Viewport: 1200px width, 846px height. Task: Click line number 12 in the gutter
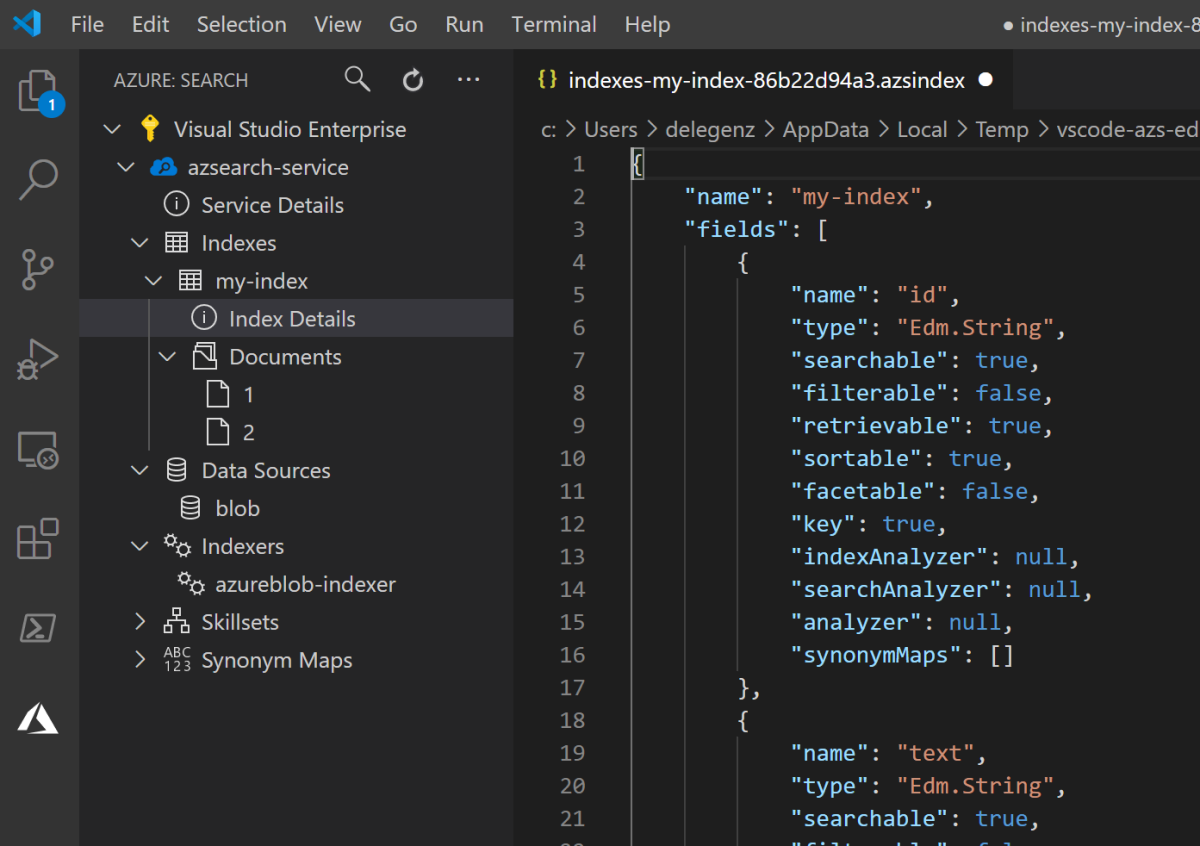click(573, 524)
